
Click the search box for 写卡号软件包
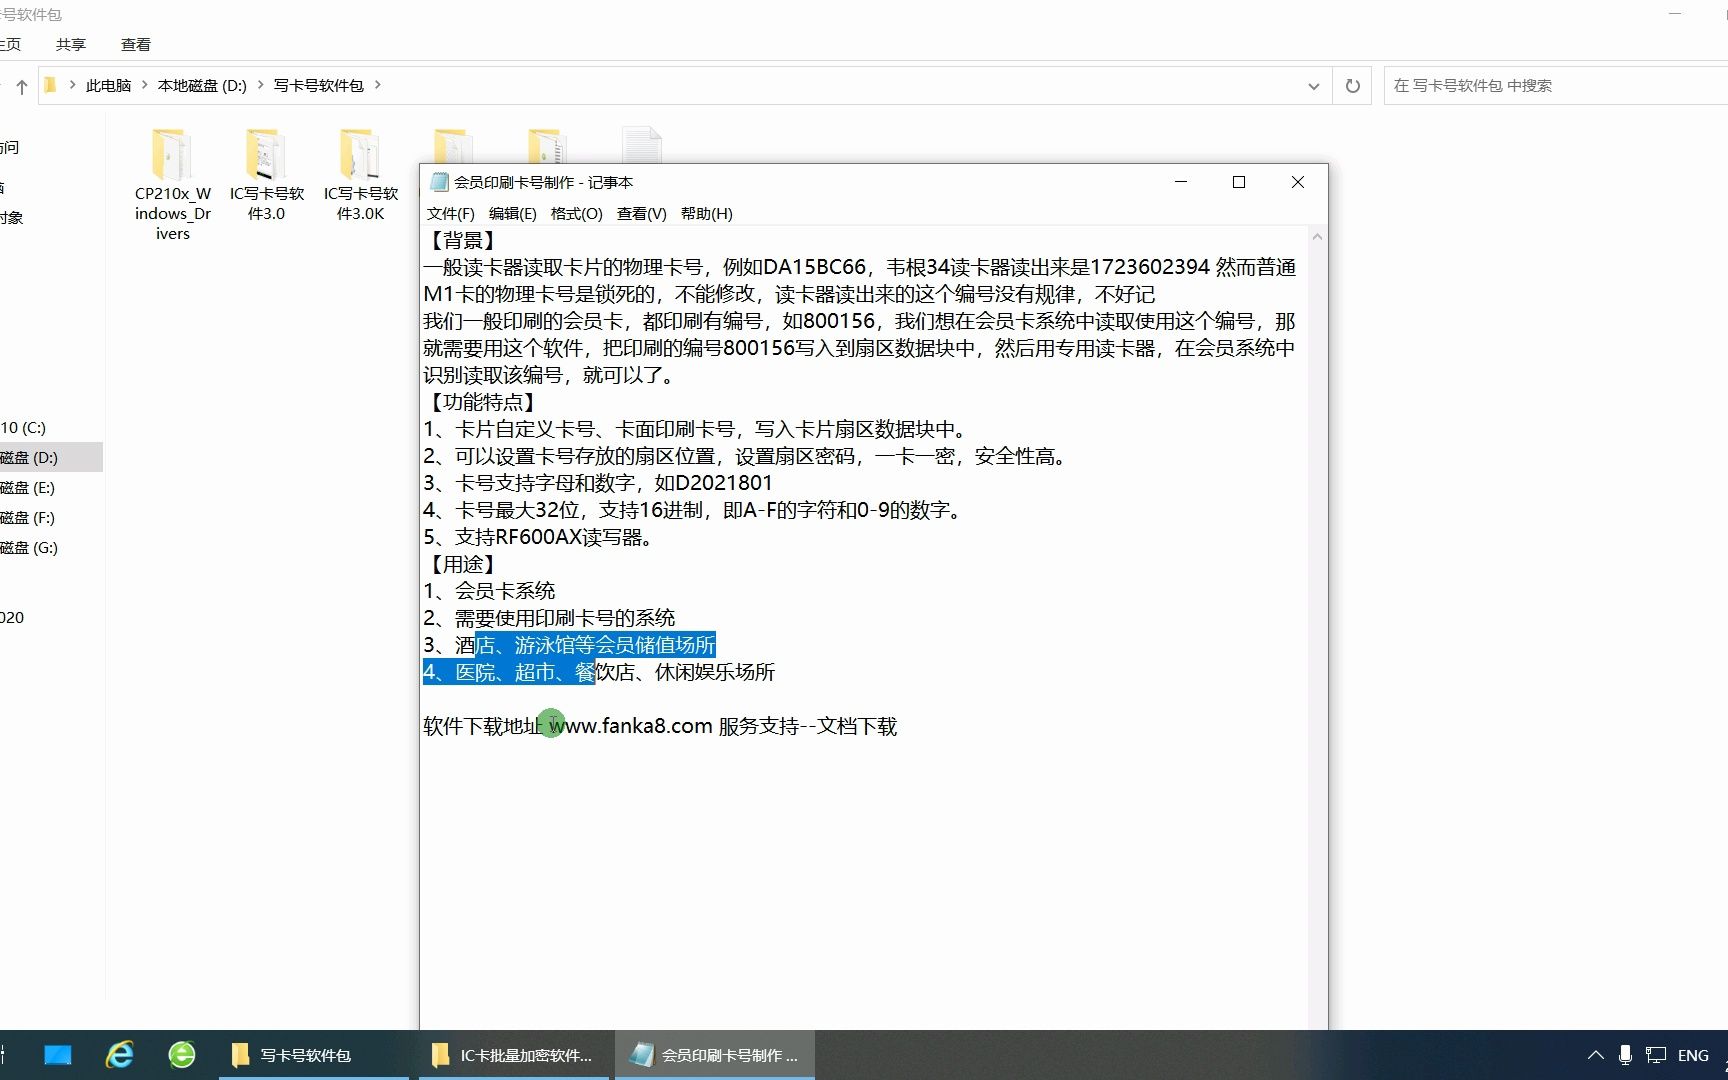click(1555, 86)
